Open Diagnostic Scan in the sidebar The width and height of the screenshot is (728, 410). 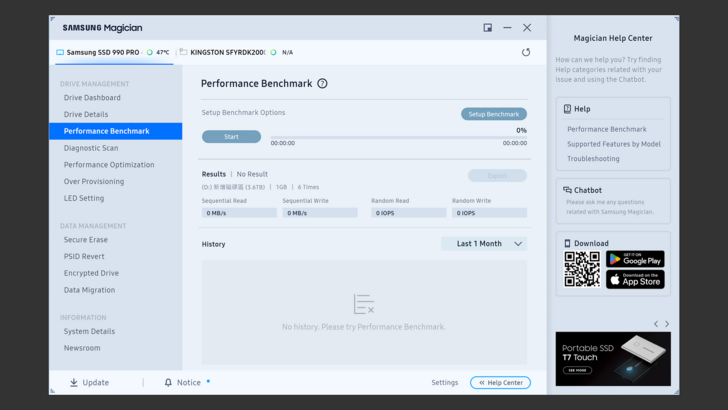pos(91,148)
